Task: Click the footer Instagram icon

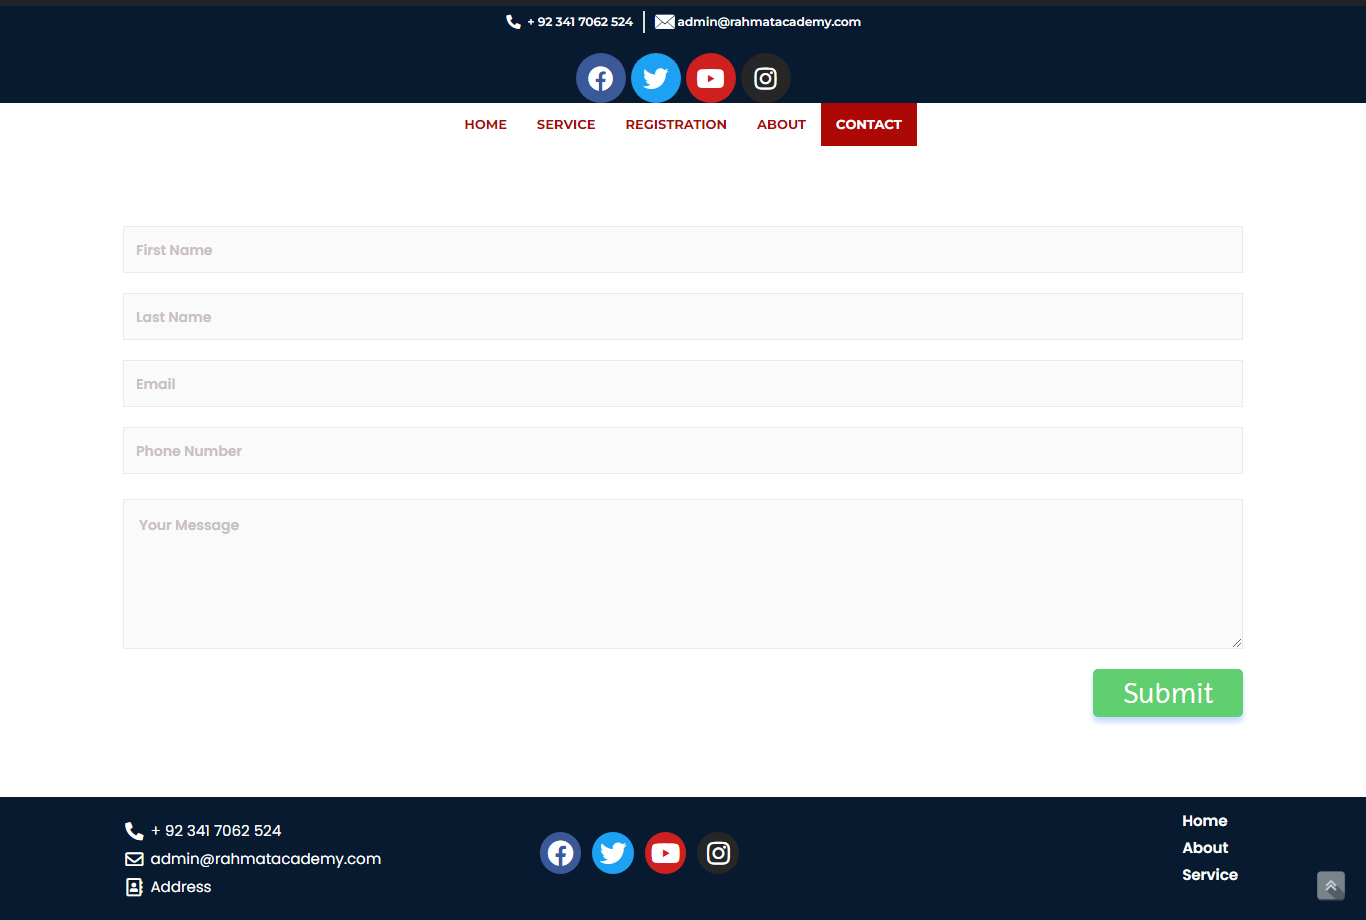Action: (x=718, y=853)
